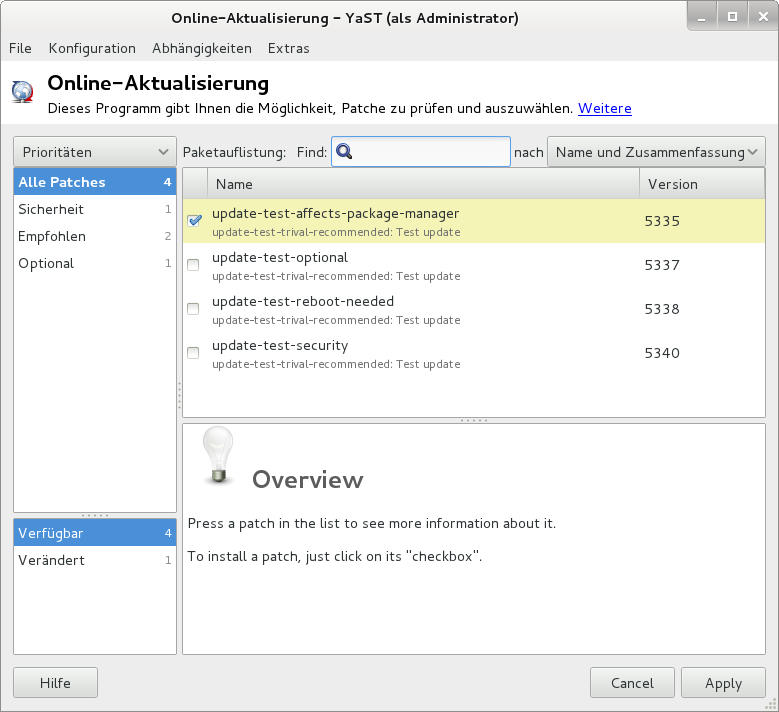Open the Abhängigkeiten menu
The image size is (779, 712).
(x=202, y=48)
